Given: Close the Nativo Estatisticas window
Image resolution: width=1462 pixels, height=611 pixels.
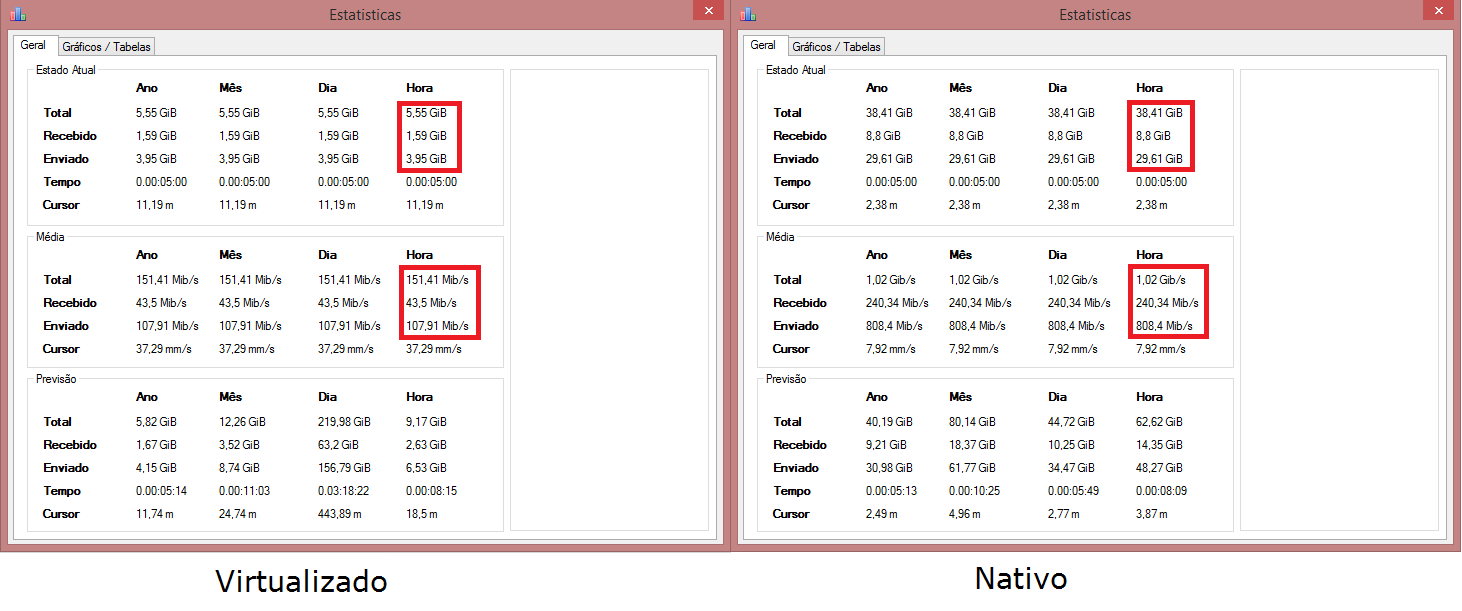Looking at the screenshot, I should (1438, 10).
